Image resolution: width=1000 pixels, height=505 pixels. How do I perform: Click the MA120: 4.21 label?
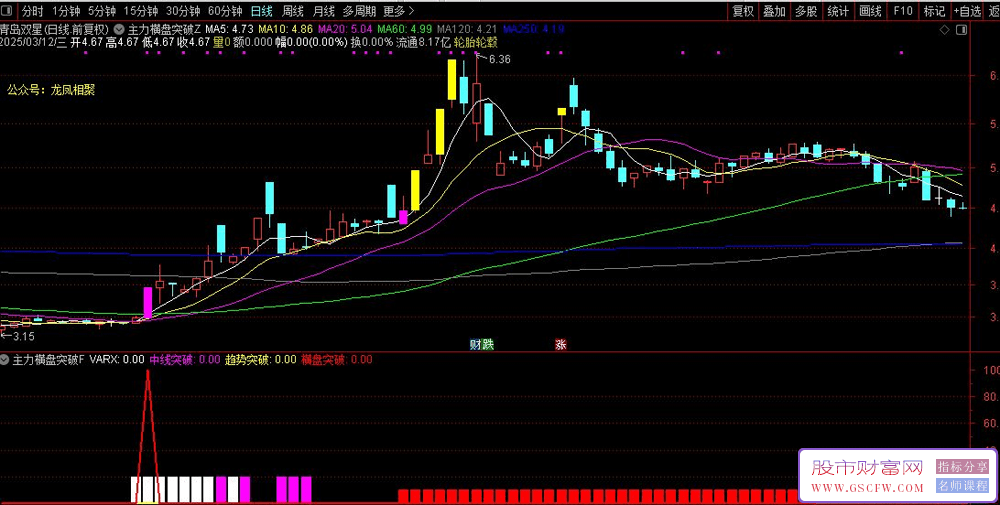467,29
